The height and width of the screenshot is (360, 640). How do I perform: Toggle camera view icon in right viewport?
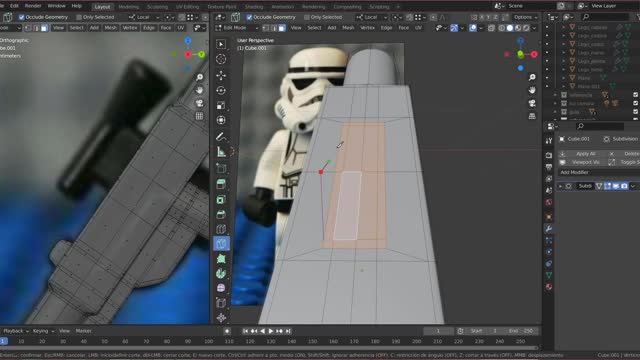(532, 103)
